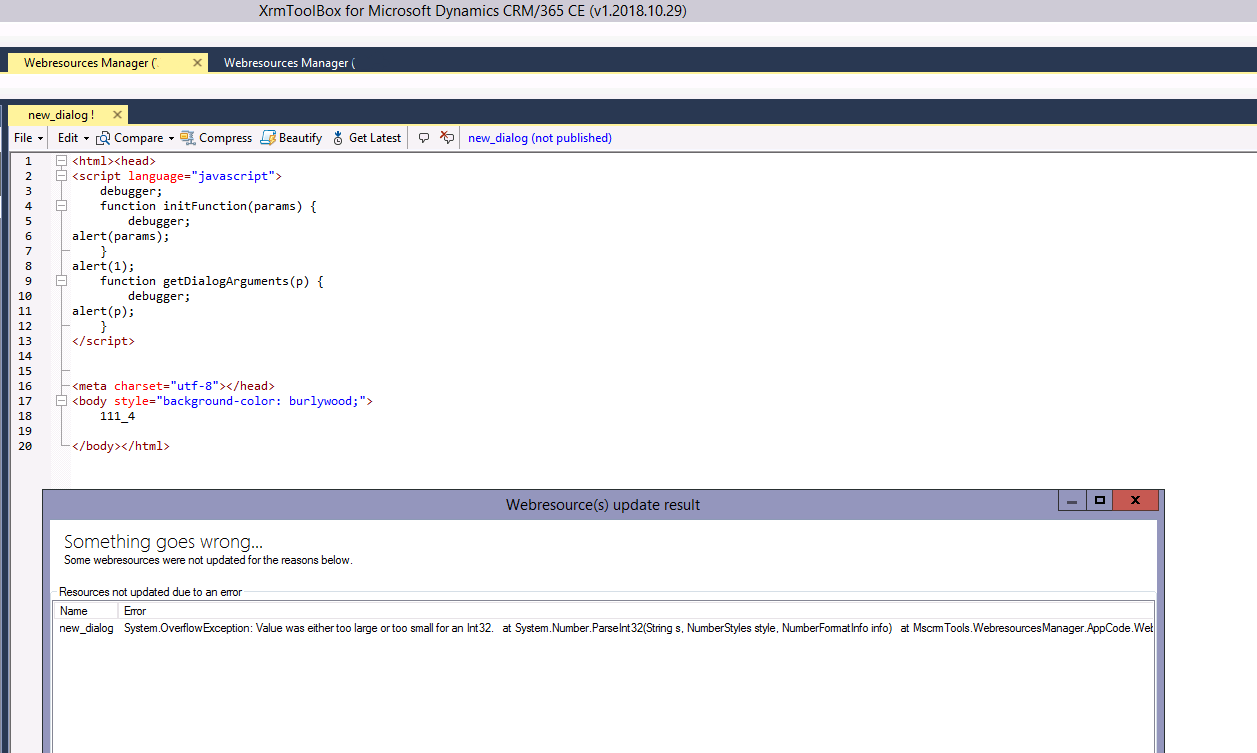This screenshot has height=753, width=1257.
Task: Collapse the initFunction code fold
Action: [61, 205]
